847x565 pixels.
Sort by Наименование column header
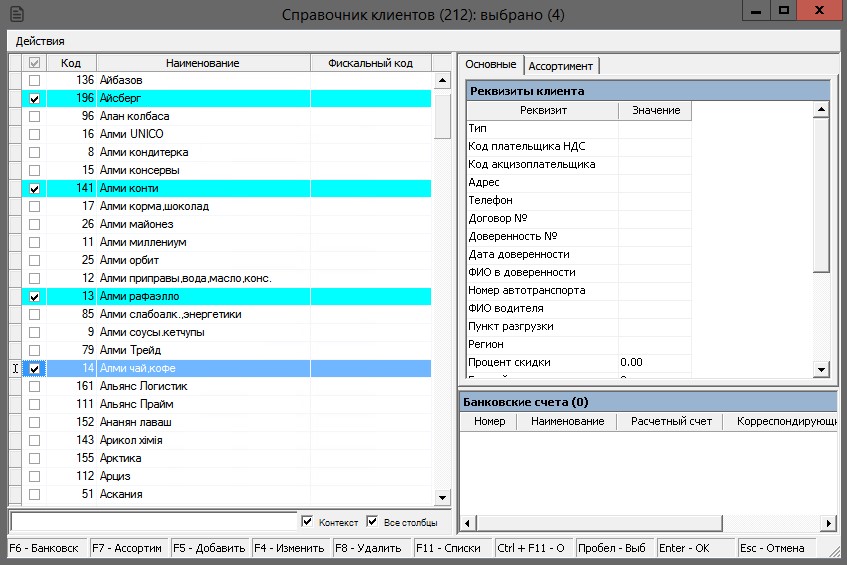pos(203,63)
